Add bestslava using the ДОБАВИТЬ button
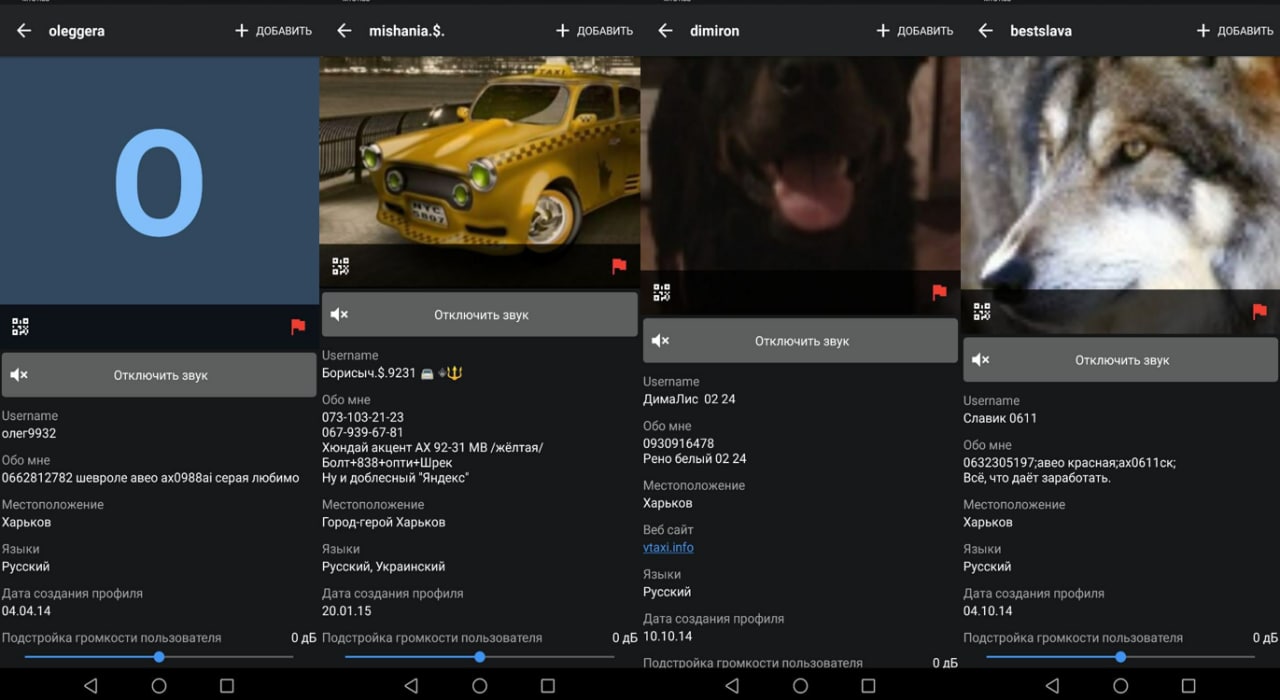The width and height of the screenshot is (1280, 700). [1235, 31]
